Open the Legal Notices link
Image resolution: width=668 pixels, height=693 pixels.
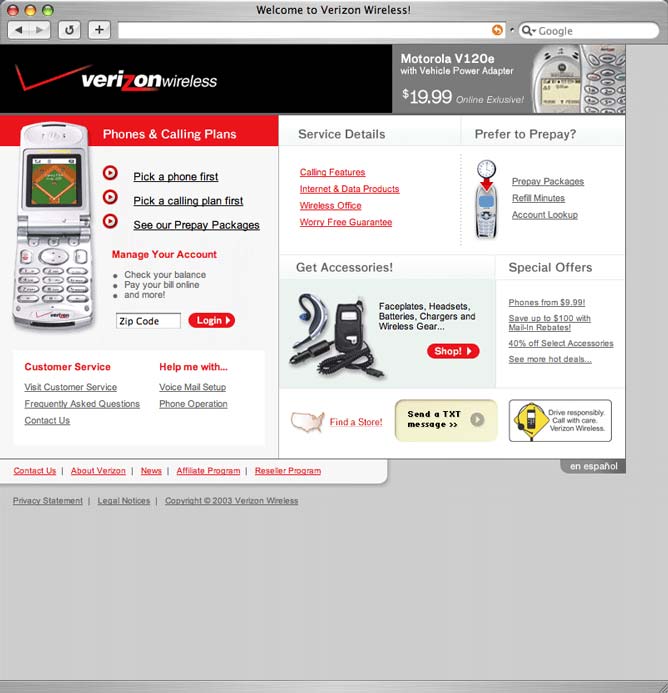[x=124, y=501]
